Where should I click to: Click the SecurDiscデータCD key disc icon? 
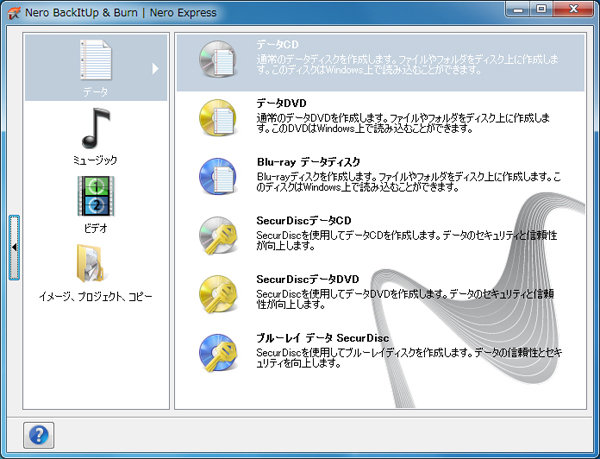point(217,235)
